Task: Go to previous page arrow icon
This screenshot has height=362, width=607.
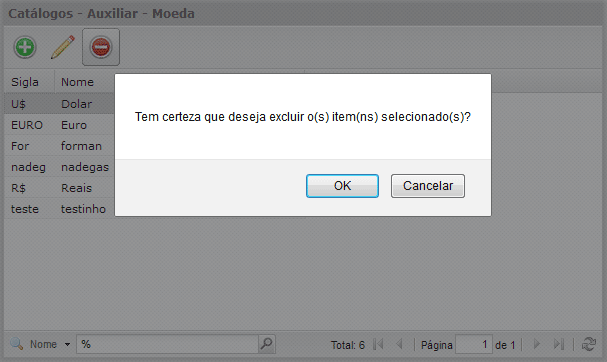Action: [400, 344]
